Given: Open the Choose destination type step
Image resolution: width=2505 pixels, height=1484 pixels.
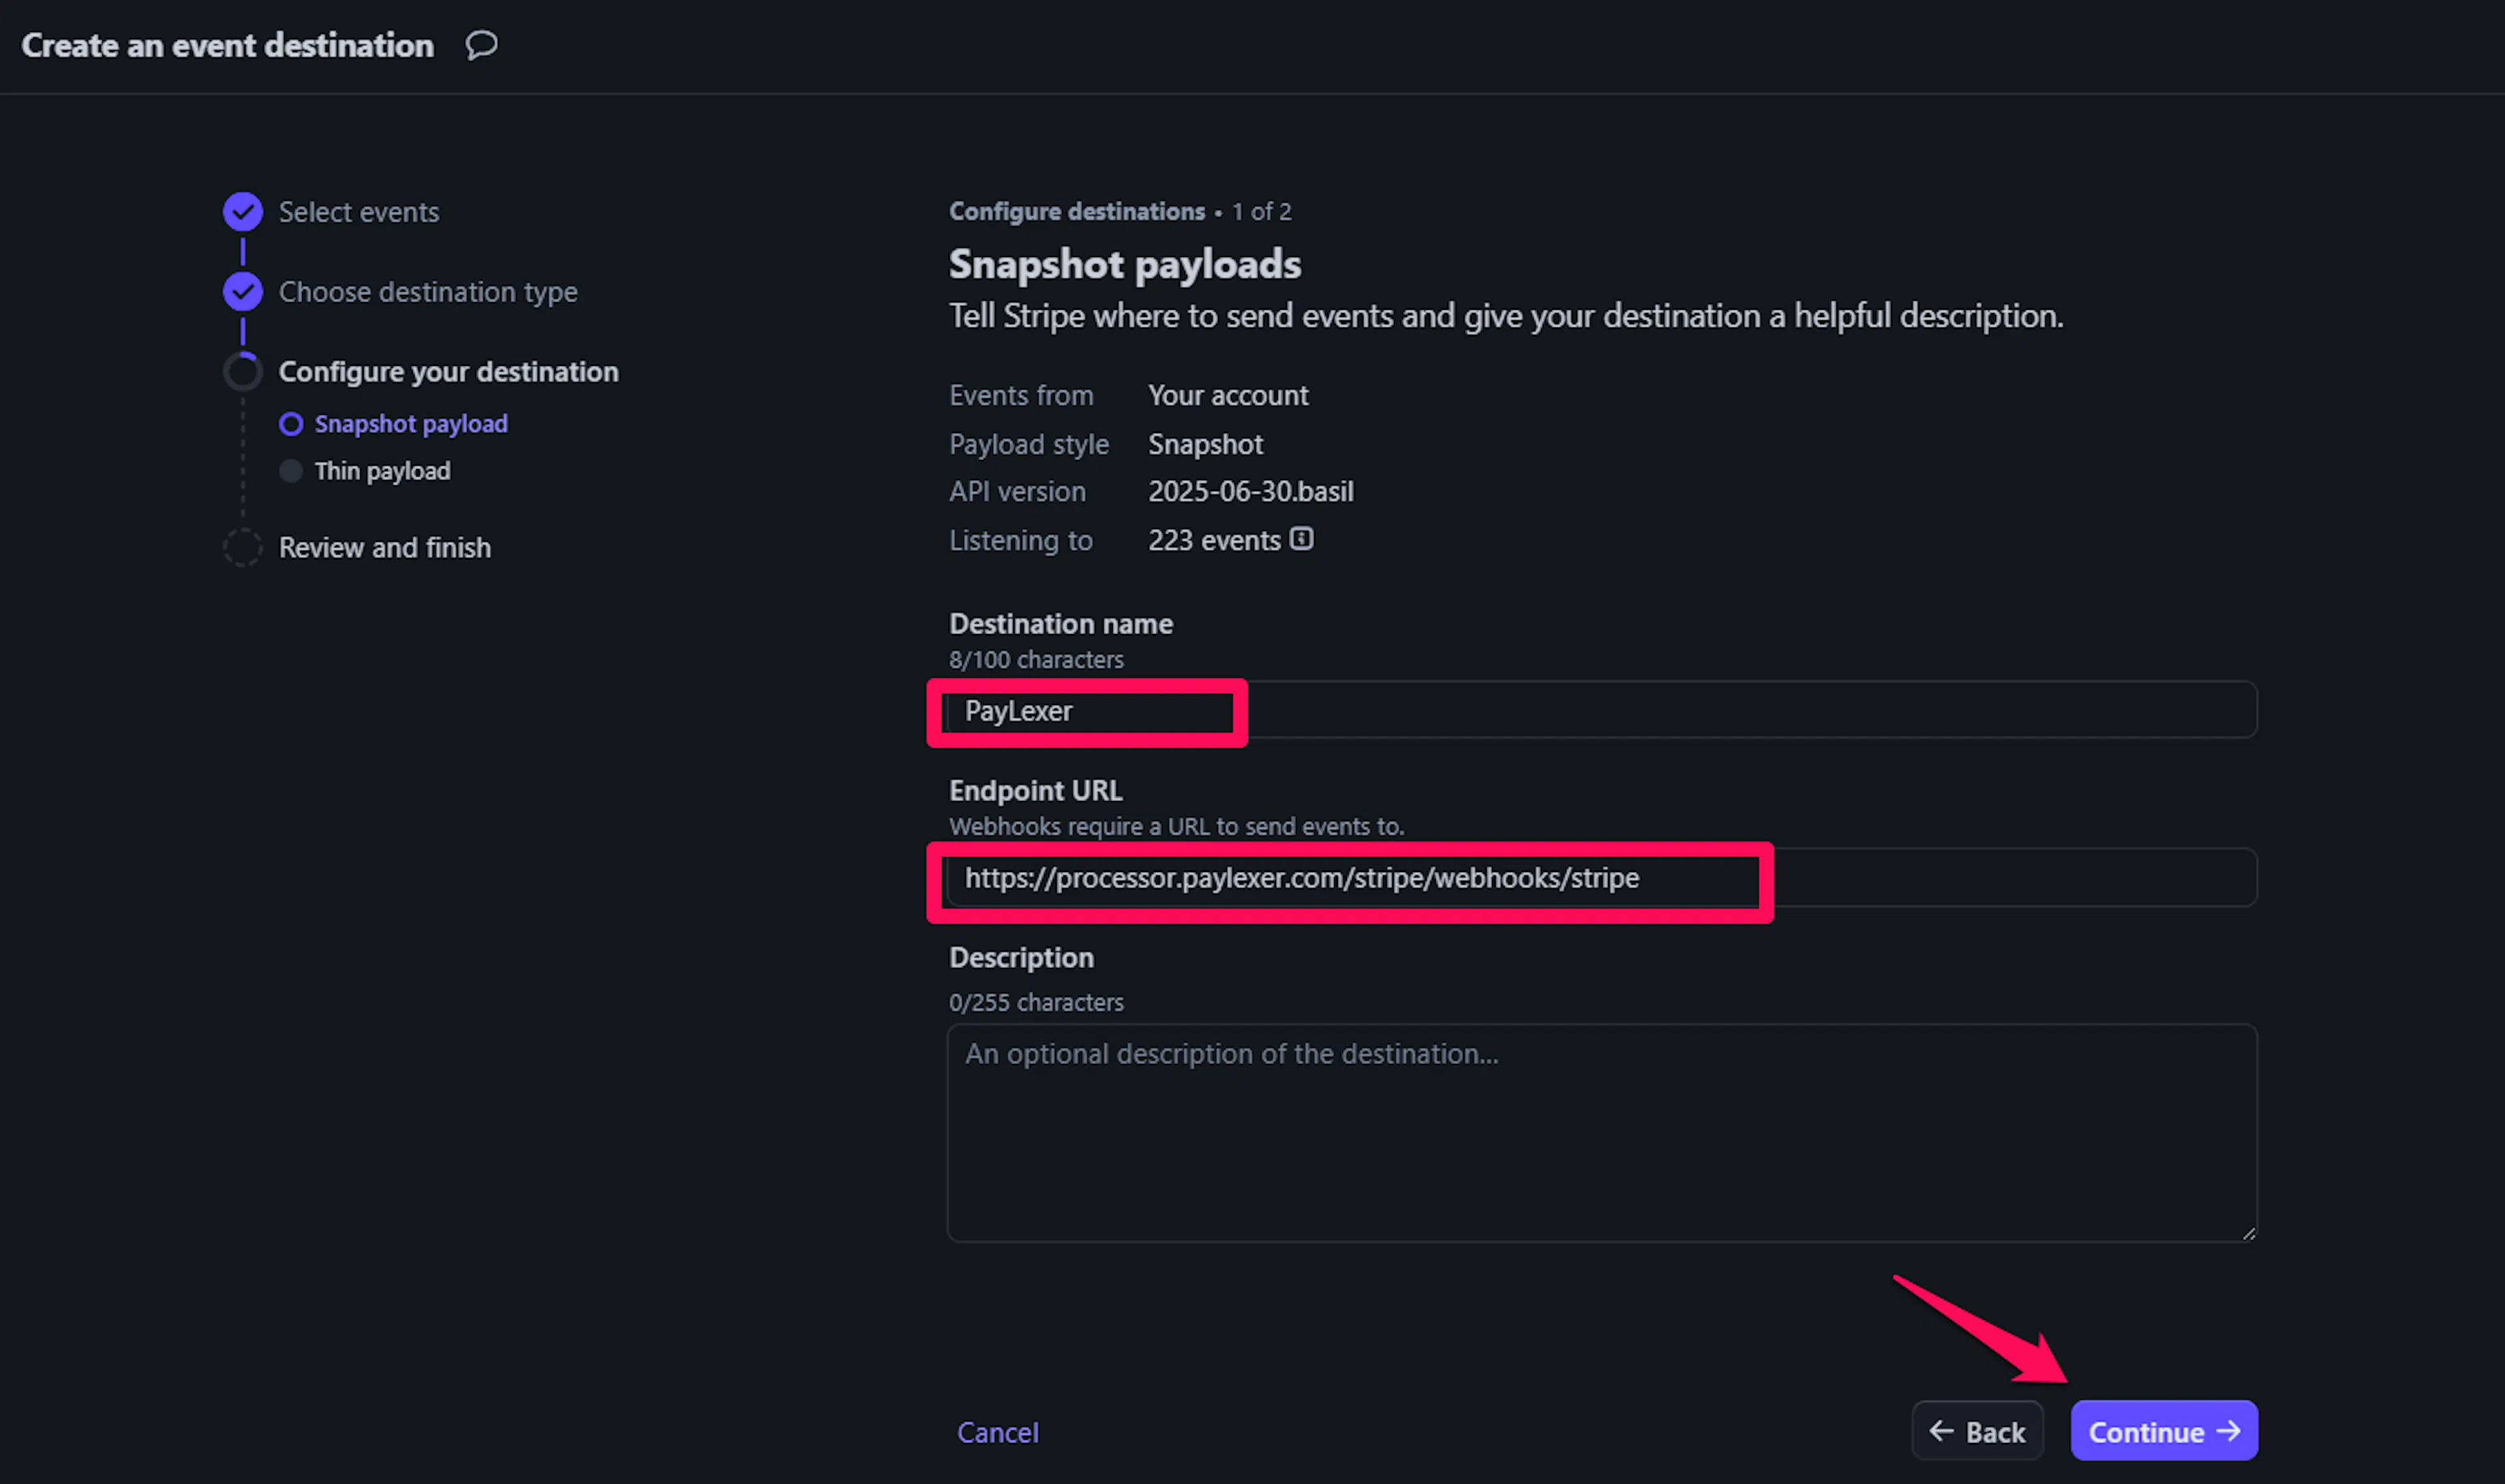Looking at the screenshot, I should [x=427, y=292].
